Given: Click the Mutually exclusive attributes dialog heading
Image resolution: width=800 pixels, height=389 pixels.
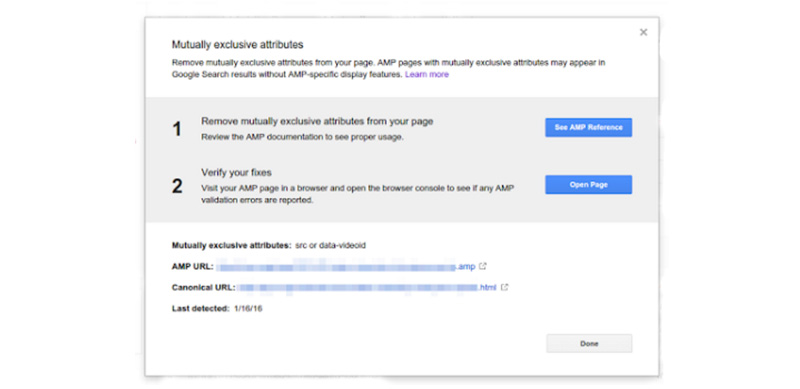Looking at the screenshot, I should click(237, 45).
